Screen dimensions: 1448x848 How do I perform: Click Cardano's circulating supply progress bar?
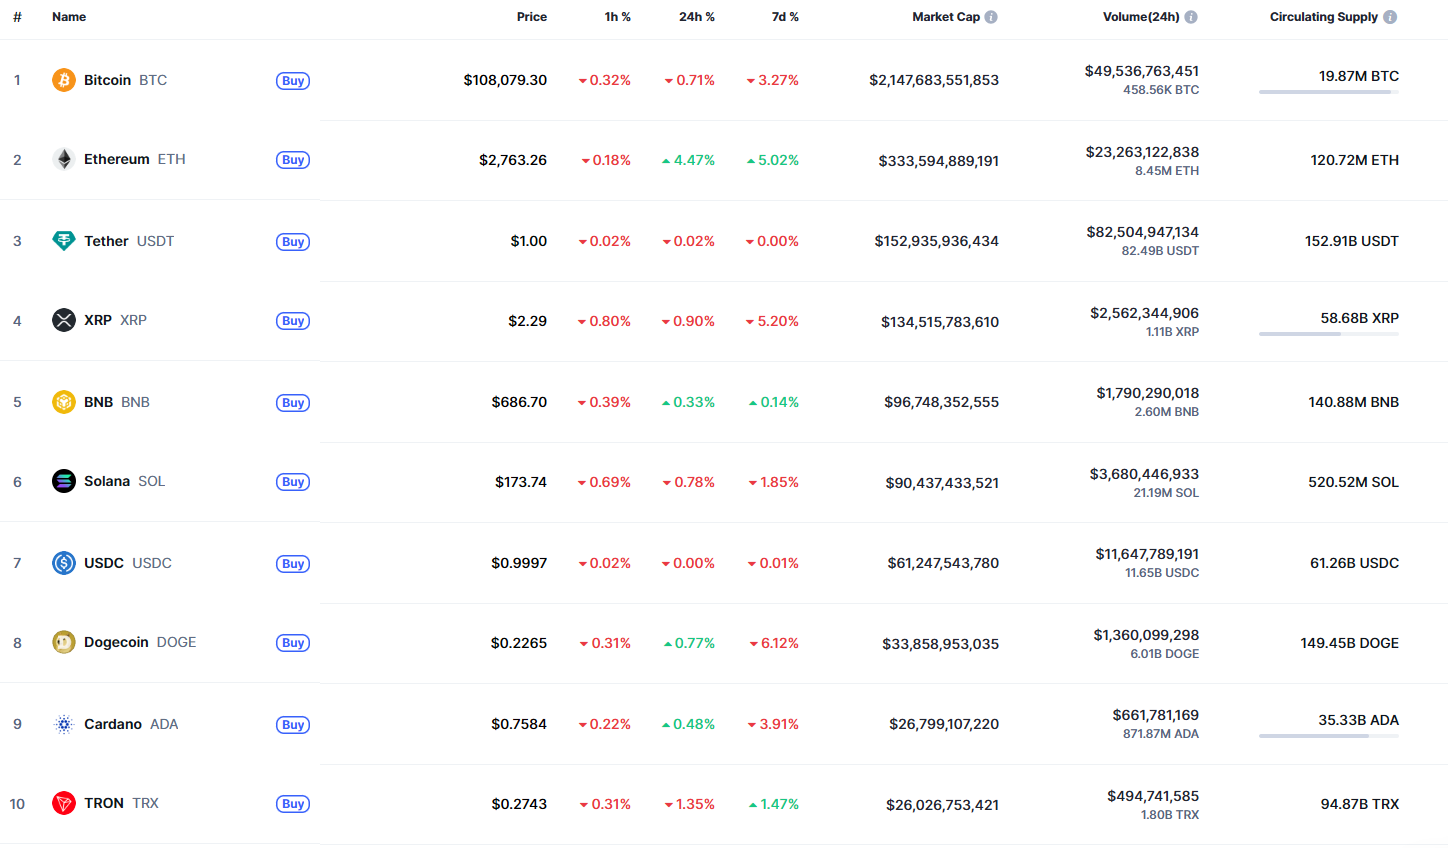pyautogui.click(x=1329, y=736)
